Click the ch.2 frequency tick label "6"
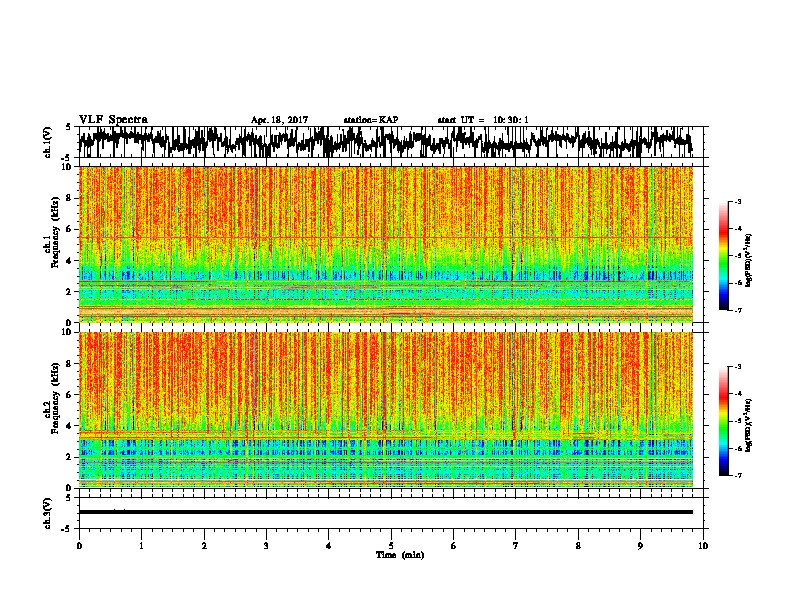This screenshot has height=612, width=792. (69, 394)
